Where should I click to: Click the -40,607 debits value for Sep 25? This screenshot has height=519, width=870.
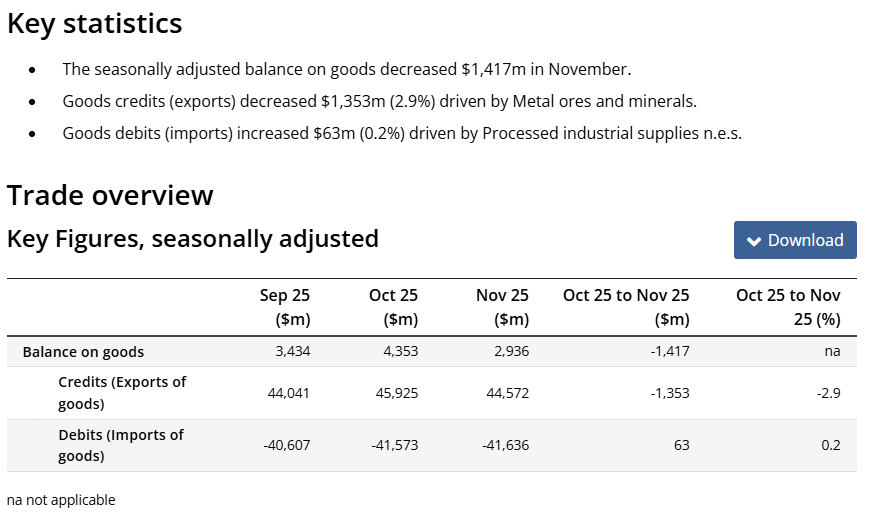[x=287, y=445]
